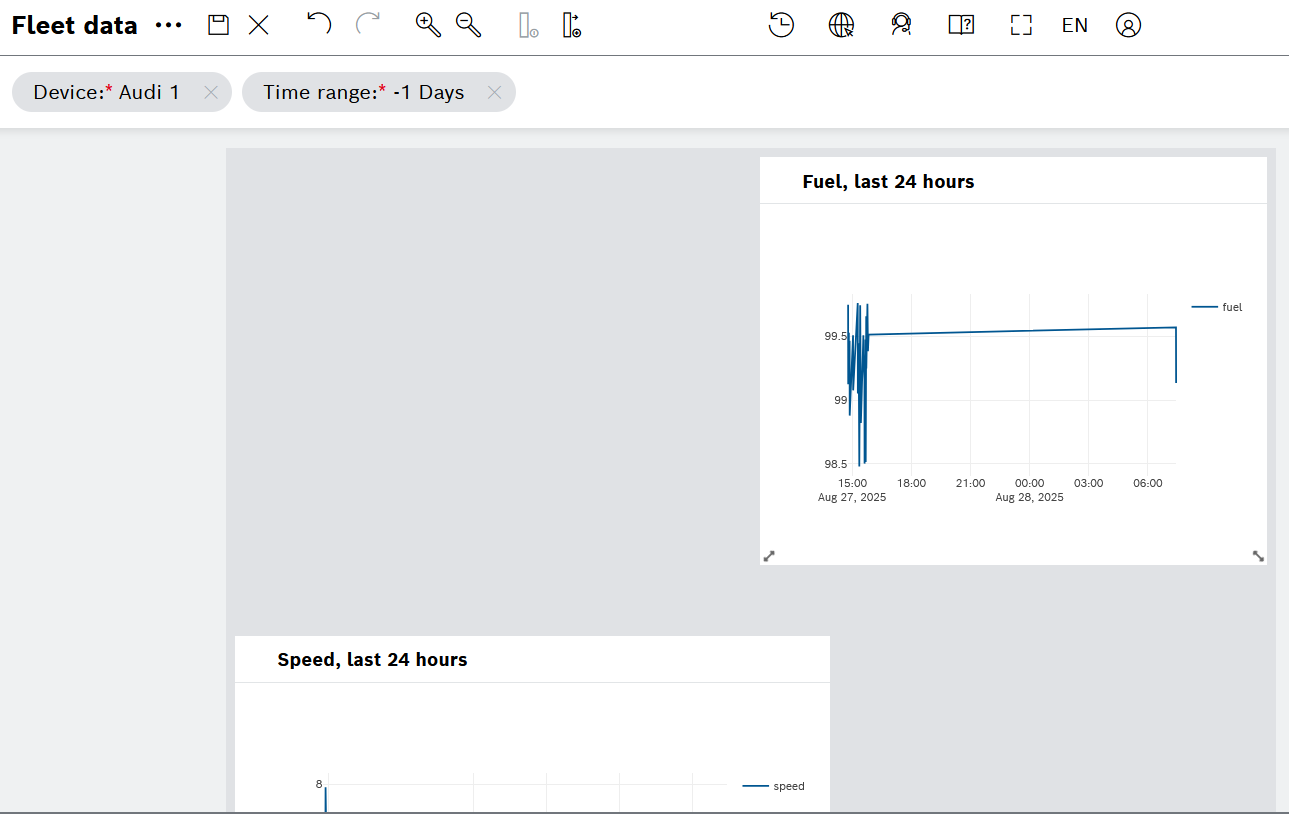Undo the last dashboard edit
The image size is (1289, 815).
point(318,24)
